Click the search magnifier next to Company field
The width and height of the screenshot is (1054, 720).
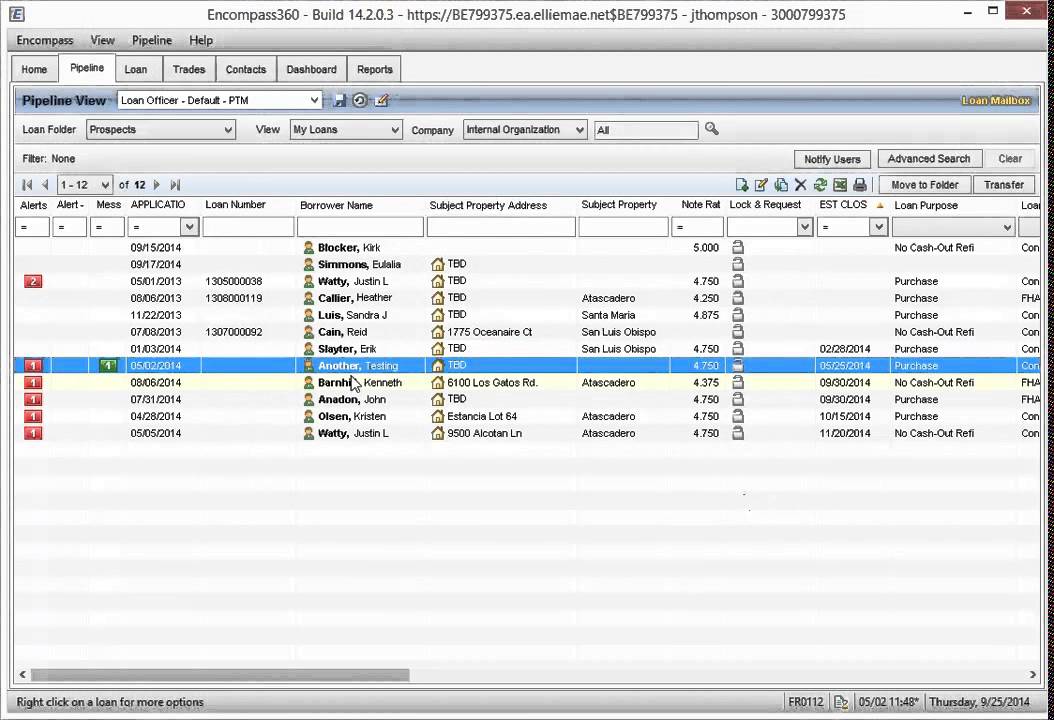(712, 129)
